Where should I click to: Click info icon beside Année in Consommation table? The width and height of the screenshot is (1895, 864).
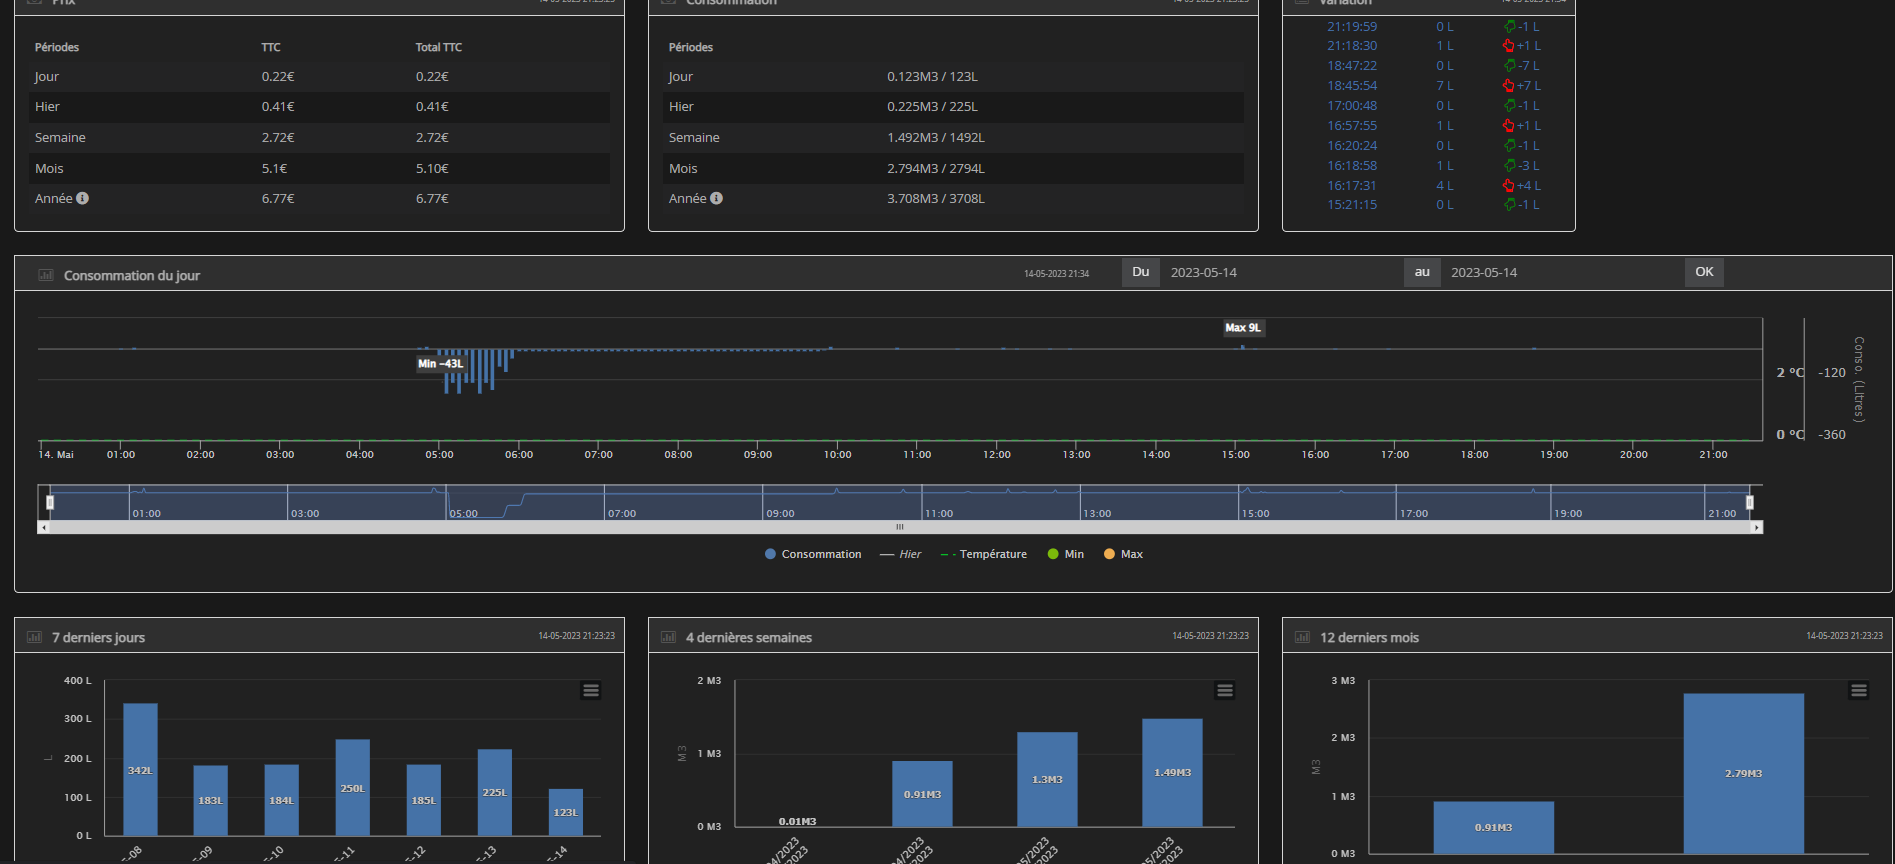point(717,198)
